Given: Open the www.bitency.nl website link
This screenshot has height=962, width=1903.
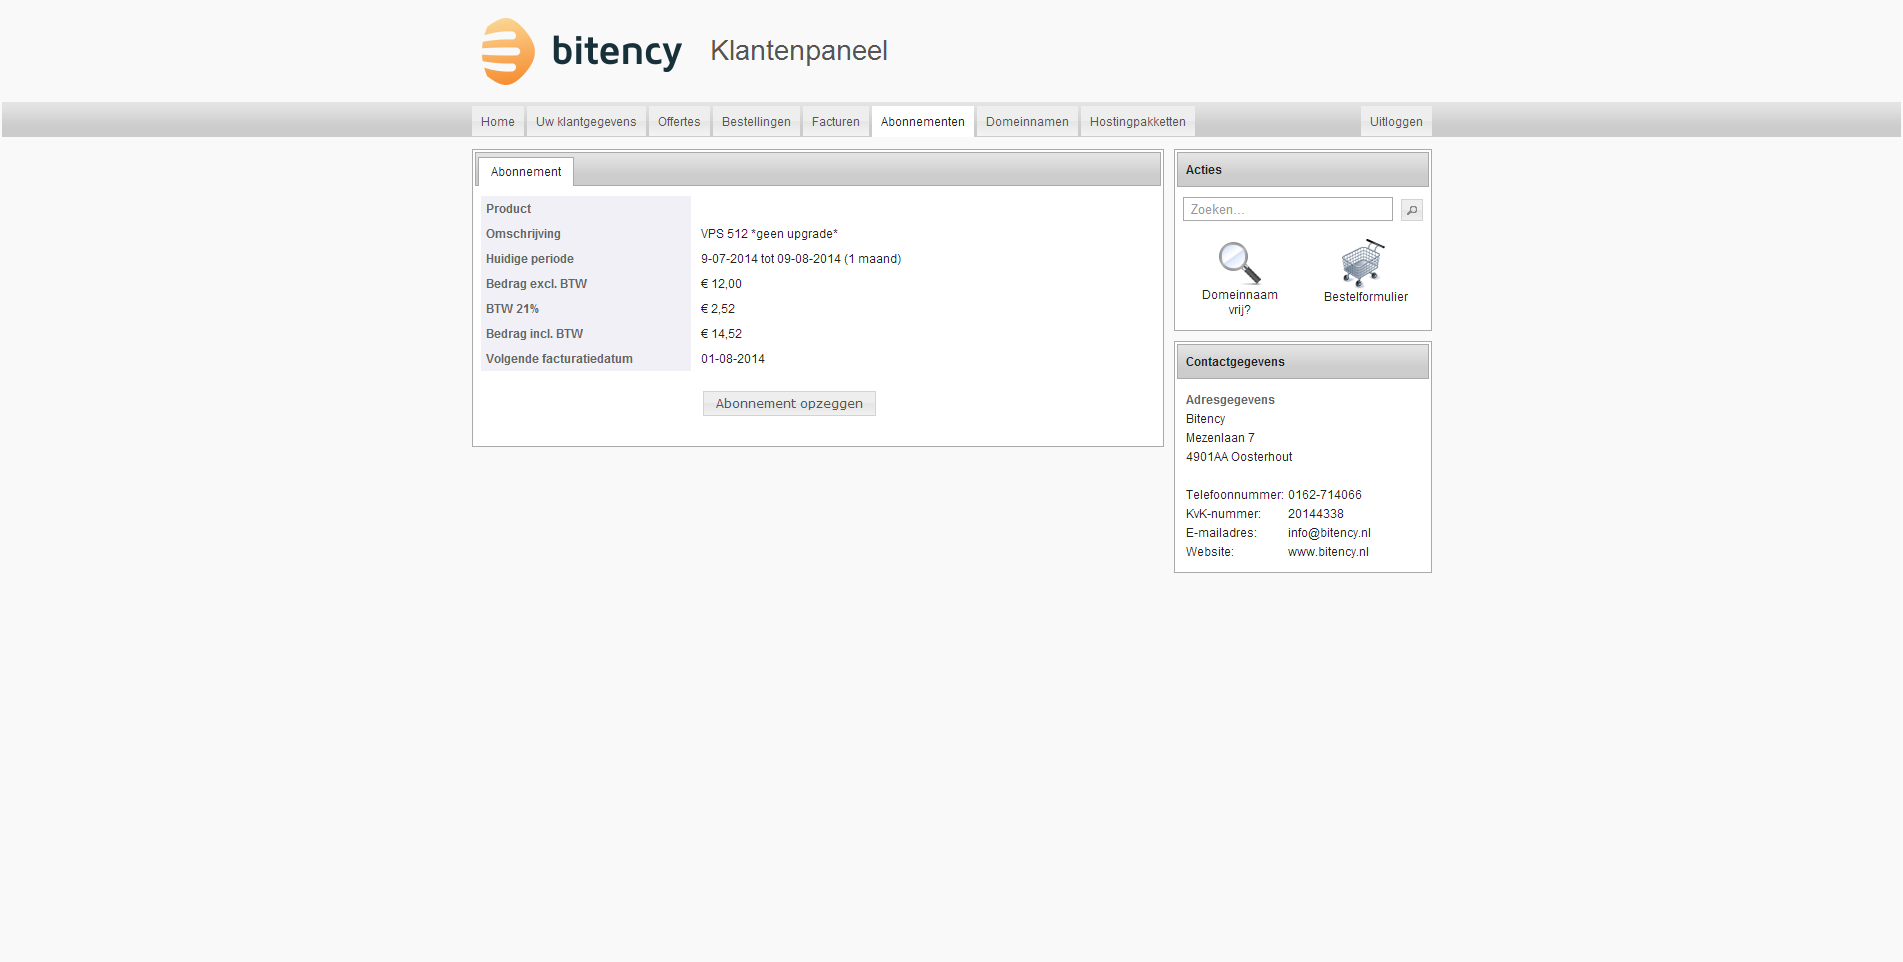Looking at the screenshot, I should click(x=1327, y=552).
